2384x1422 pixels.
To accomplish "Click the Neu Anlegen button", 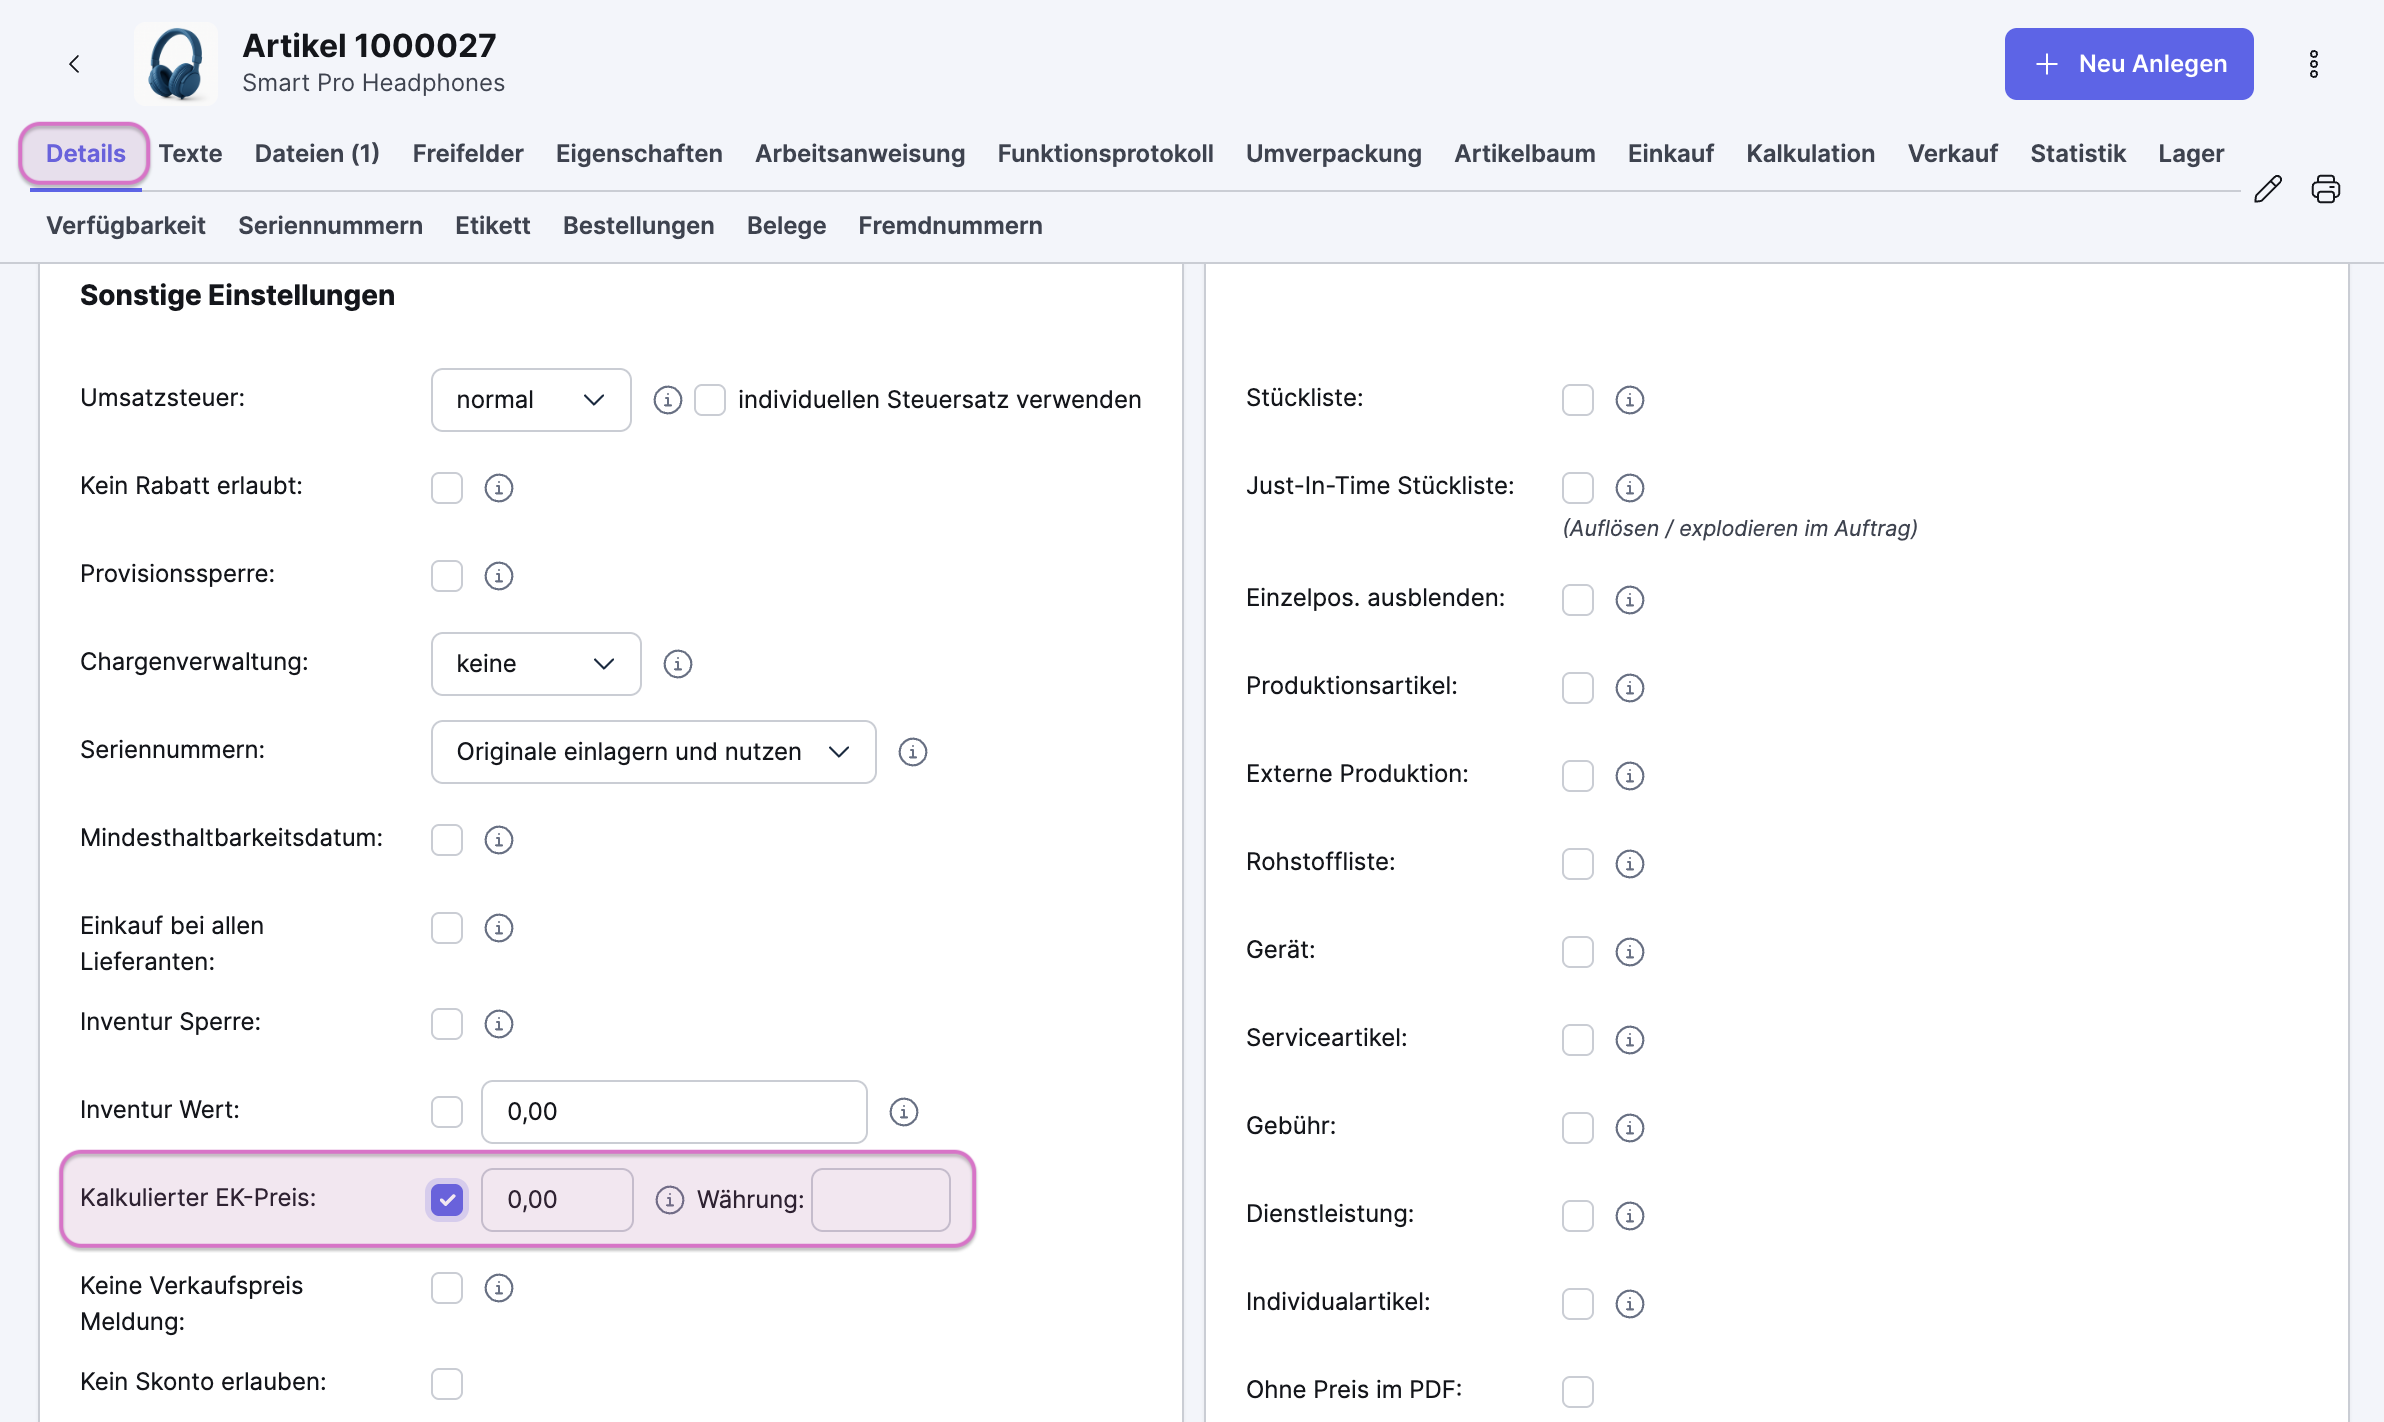I will (x=2128, y=64).
